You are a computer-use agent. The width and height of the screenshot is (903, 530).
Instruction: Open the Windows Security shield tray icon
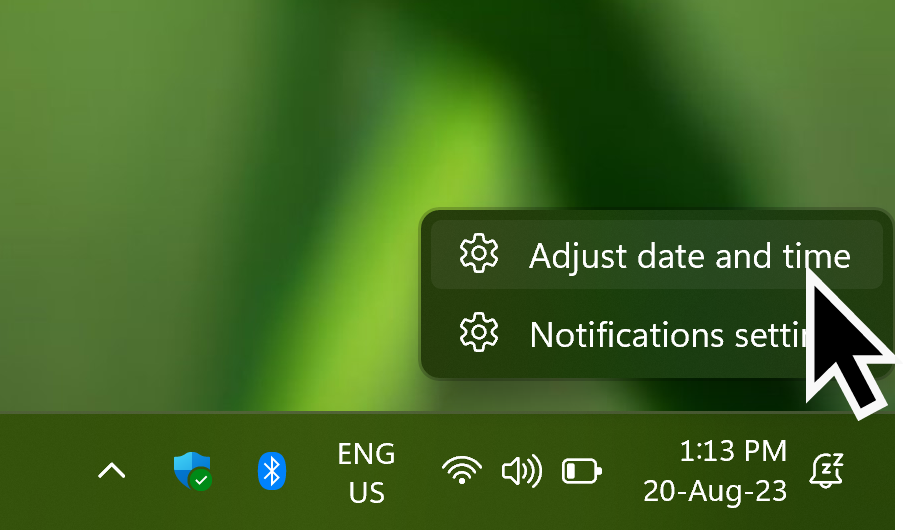pos(193,471)
